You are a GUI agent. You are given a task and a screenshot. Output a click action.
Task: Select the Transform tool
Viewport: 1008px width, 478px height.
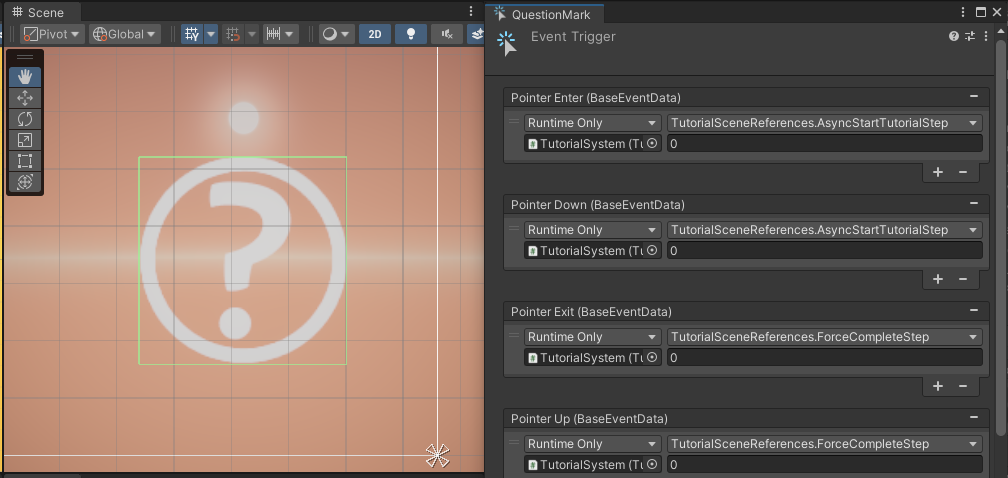point(25,182)
